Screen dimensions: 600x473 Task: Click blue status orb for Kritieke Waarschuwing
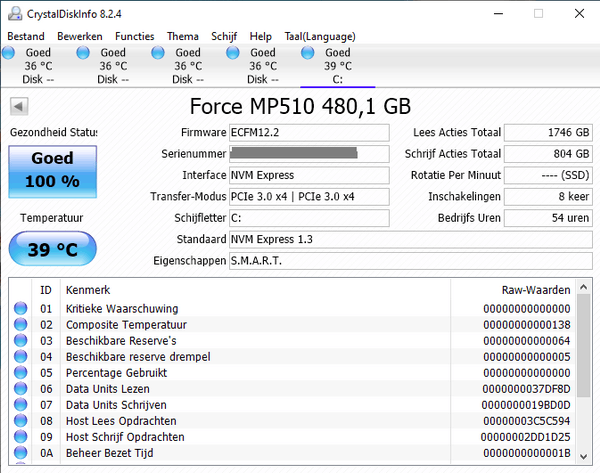pos(20,309)
